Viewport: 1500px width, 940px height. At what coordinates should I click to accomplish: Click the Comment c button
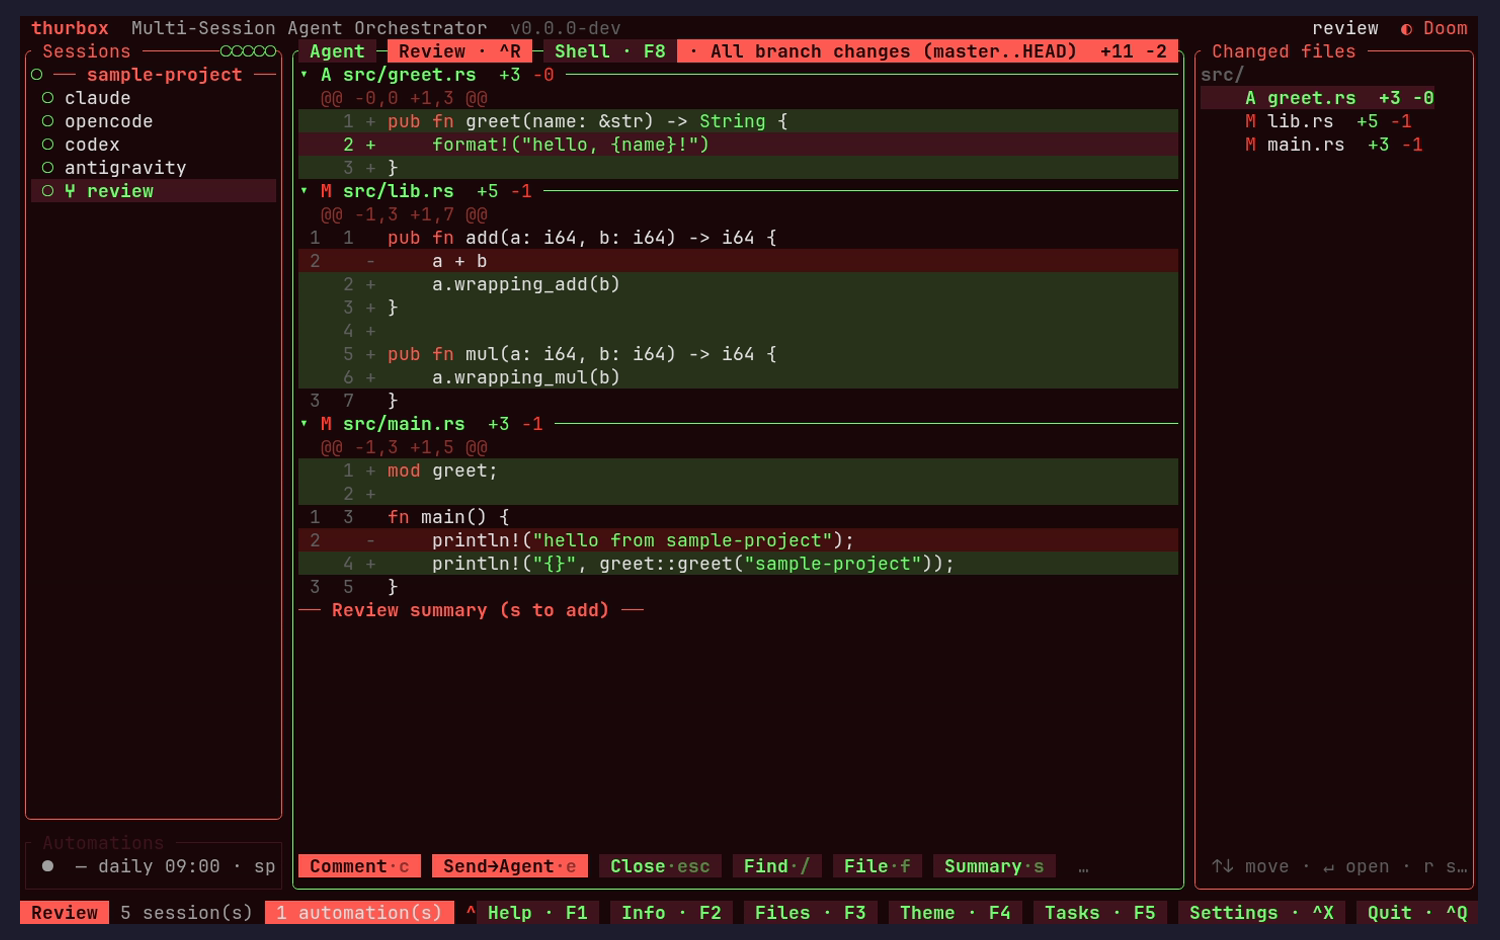point(359,866)
